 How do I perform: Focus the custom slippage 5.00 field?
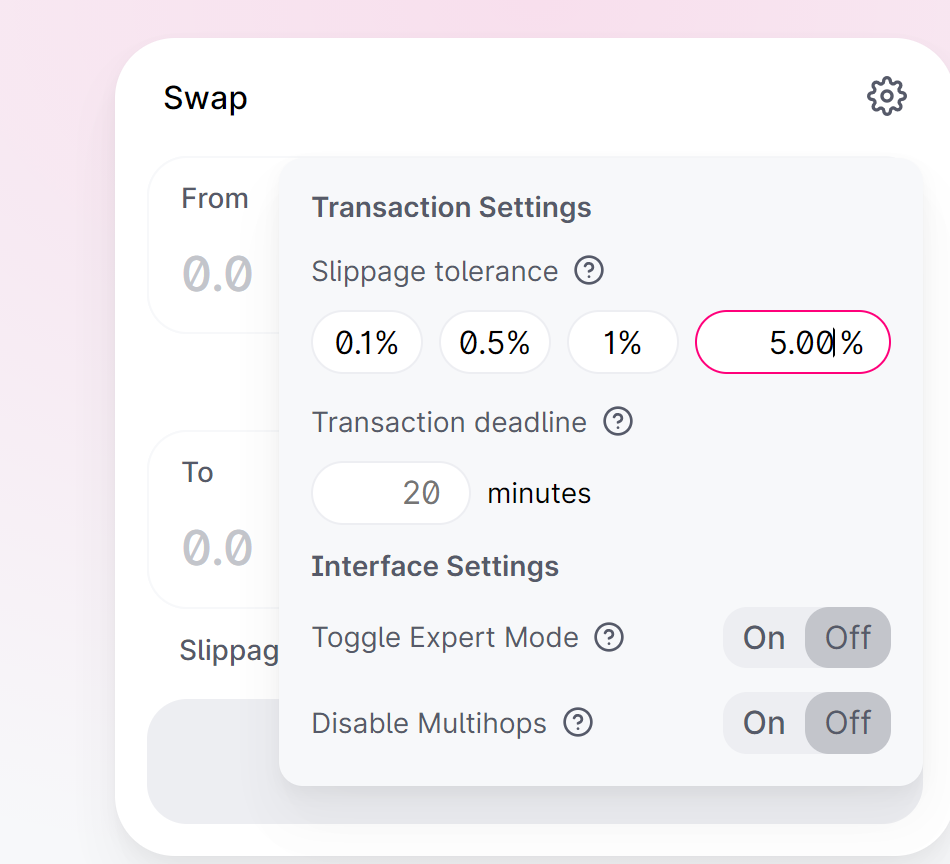[792, 342]
